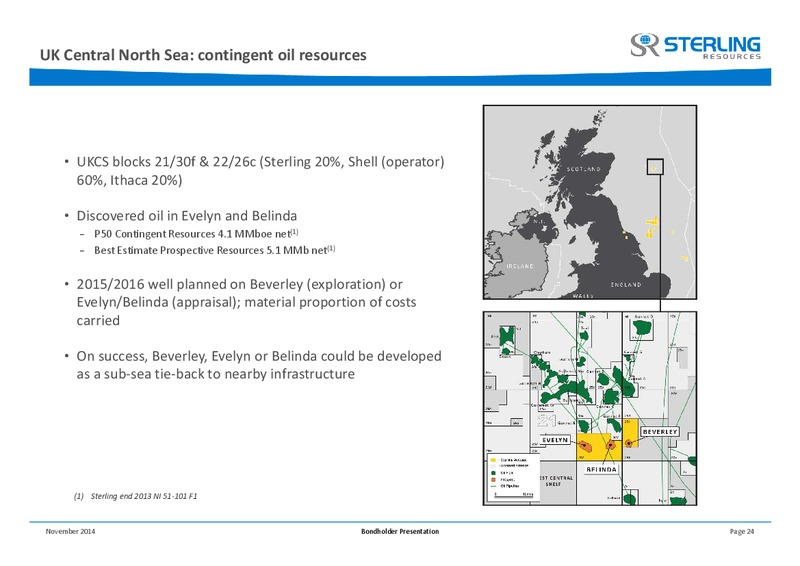This screenshot has width=800, height=566.
Task: Select the '2015/2016 well planned on Beverley' bullet
Action: tap(246, 302)
